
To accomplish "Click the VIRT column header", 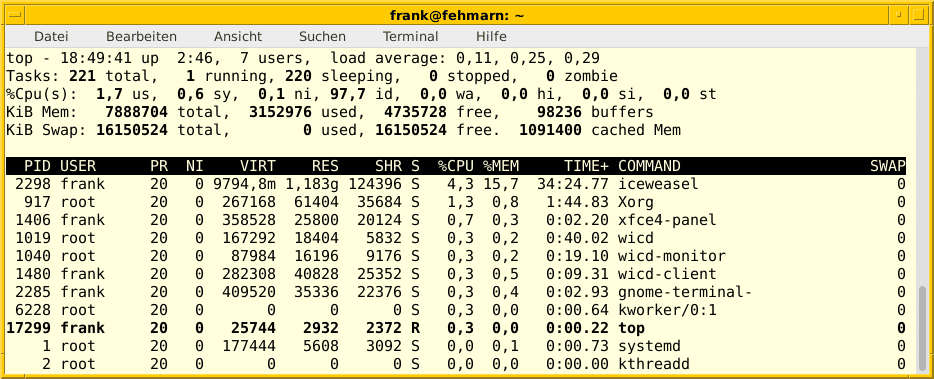I will coord(258,166).
